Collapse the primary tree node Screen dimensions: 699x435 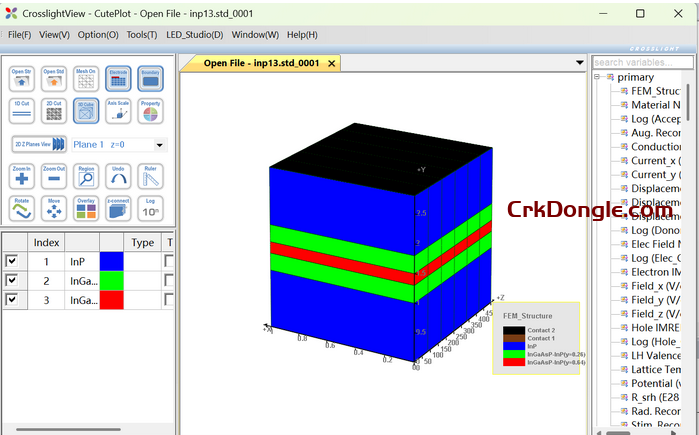tap(597, 77)
